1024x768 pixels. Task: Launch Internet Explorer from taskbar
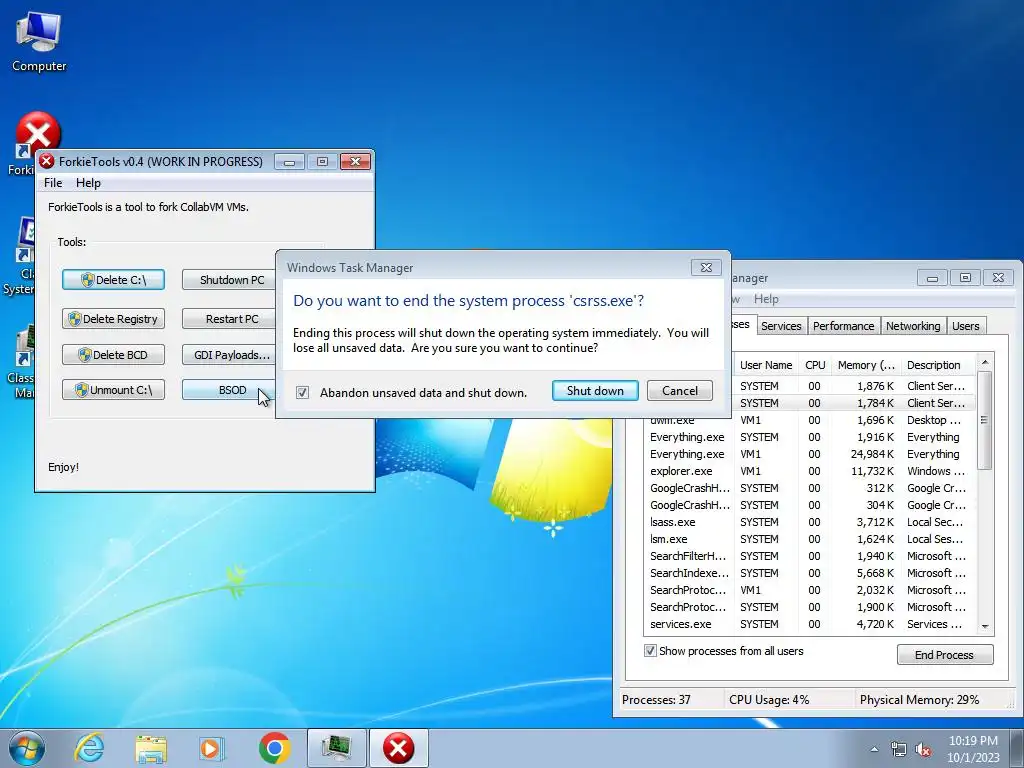[89, 748]
